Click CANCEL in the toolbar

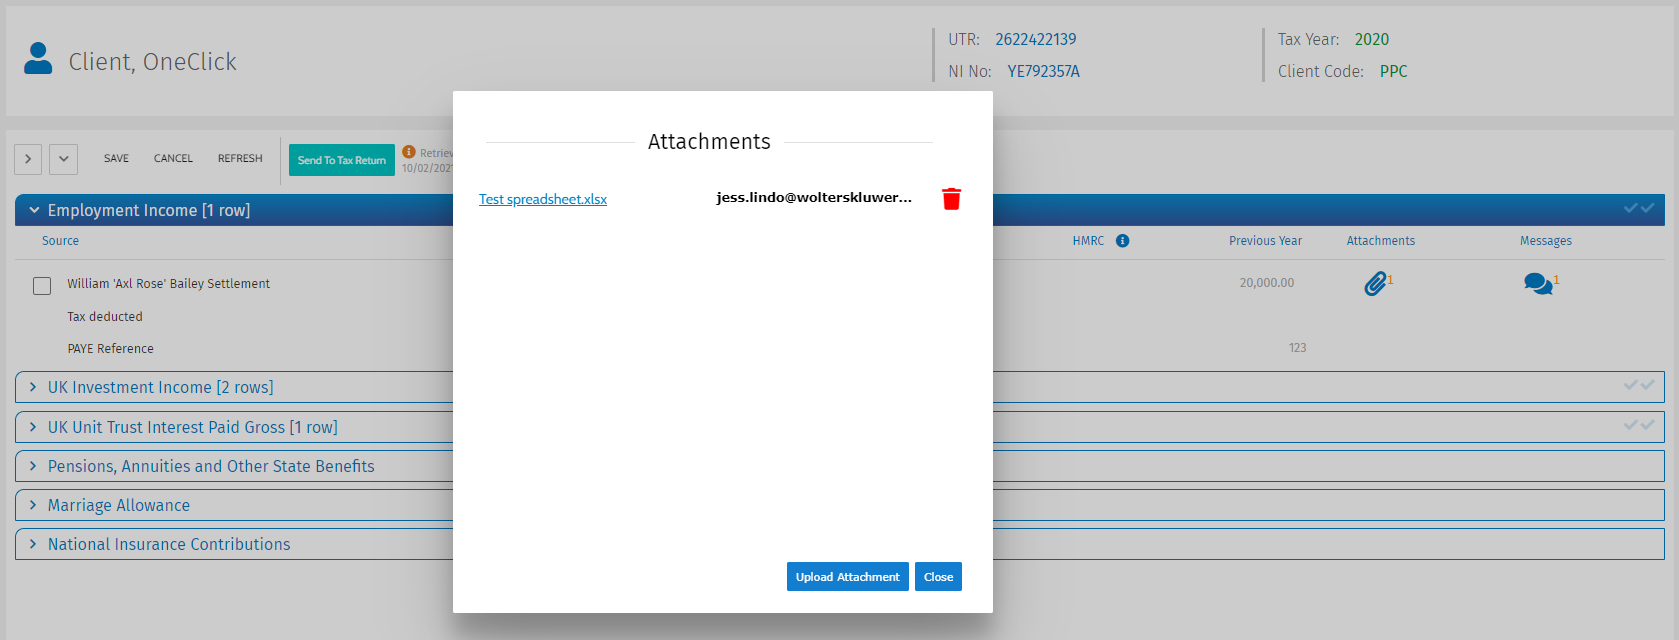pos(173,159)
